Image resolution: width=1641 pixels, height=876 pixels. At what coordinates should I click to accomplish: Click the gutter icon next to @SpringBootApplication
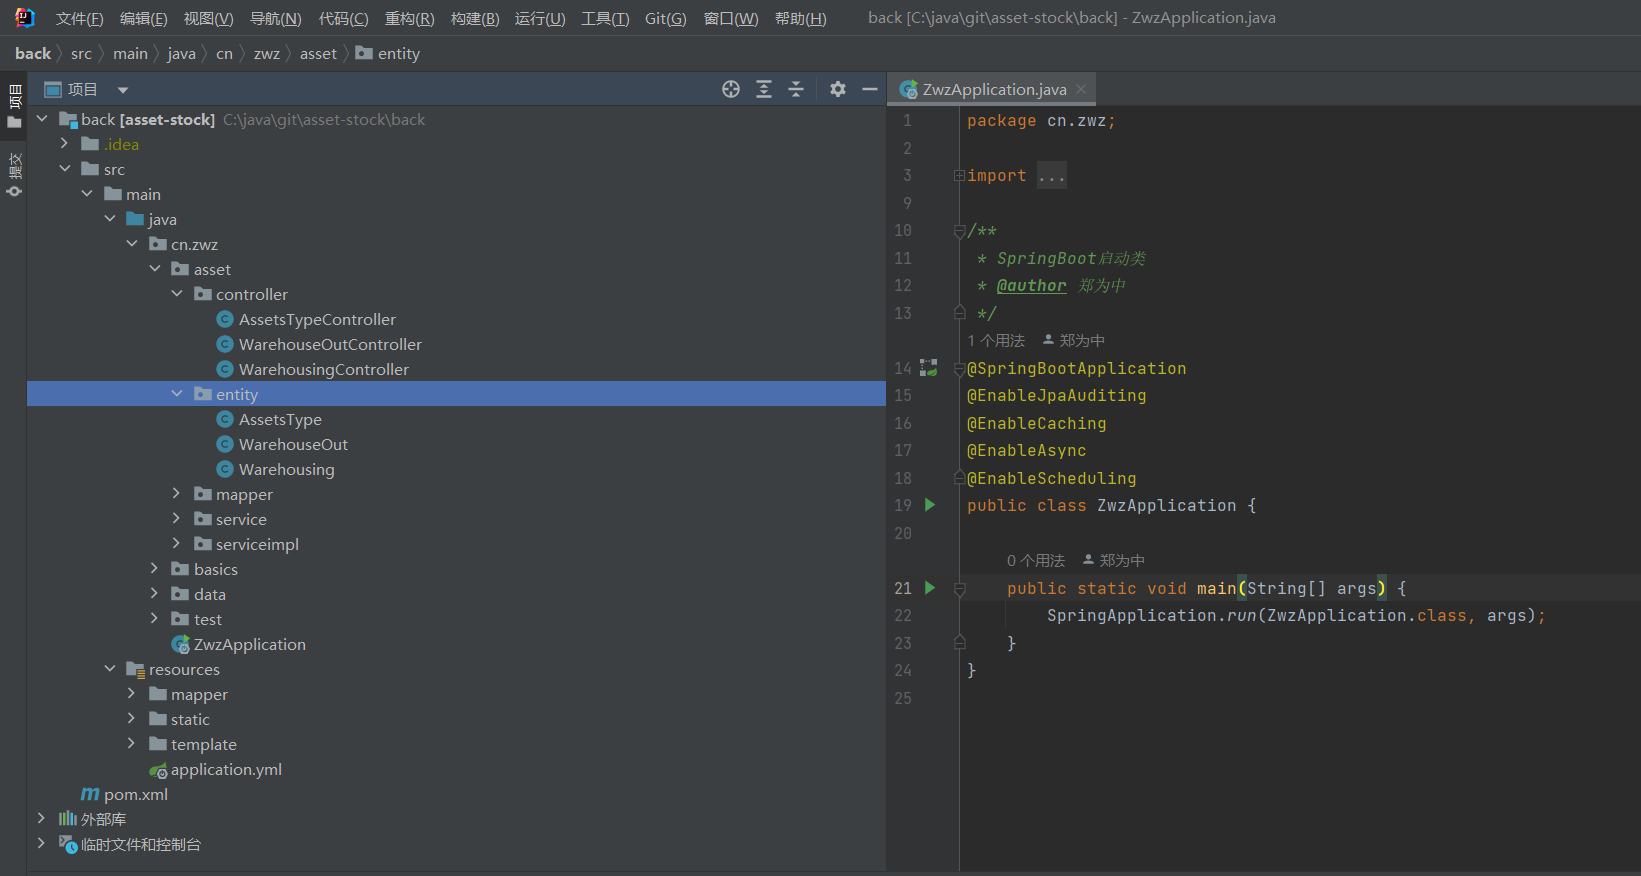click(x=929, y=368)
